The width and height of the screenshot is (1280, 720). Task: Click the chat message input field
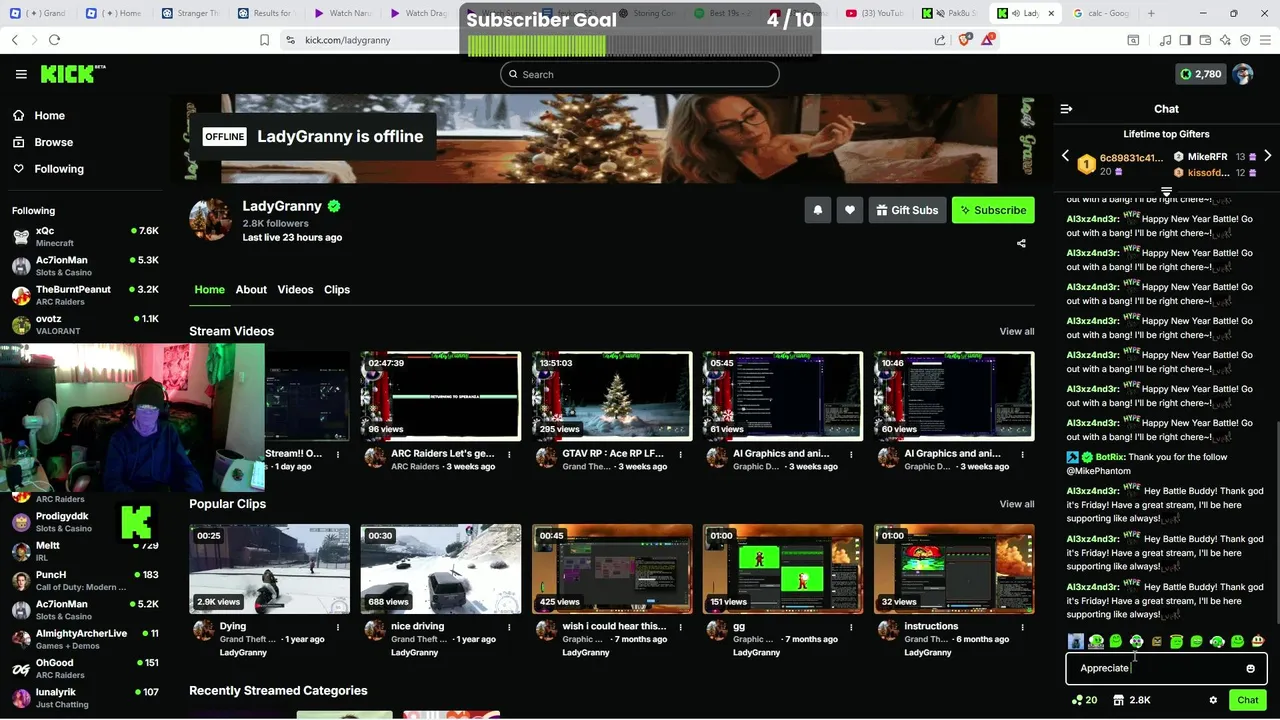[x=1166, y=668]
